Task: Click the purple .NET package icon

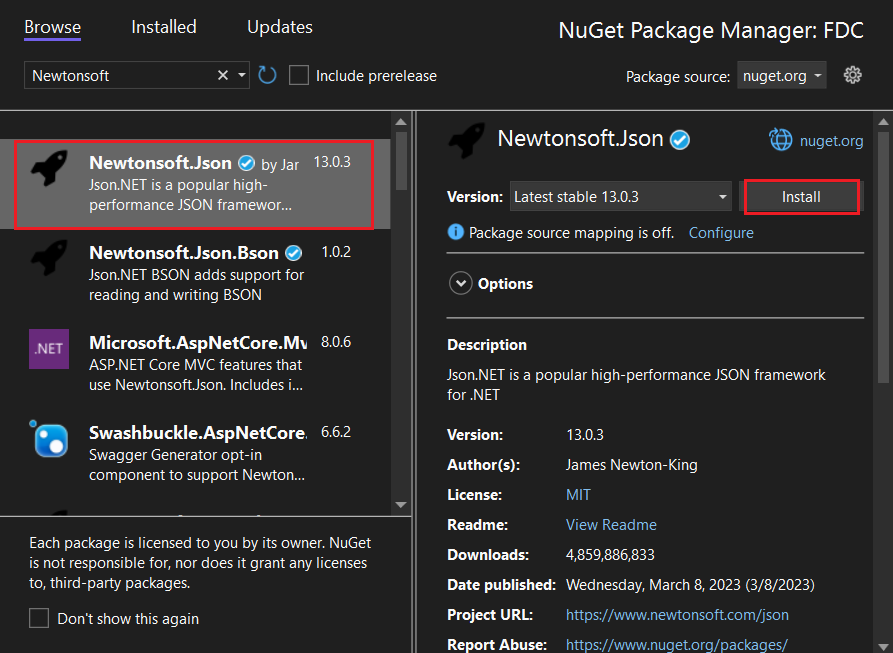Action: 49,348
